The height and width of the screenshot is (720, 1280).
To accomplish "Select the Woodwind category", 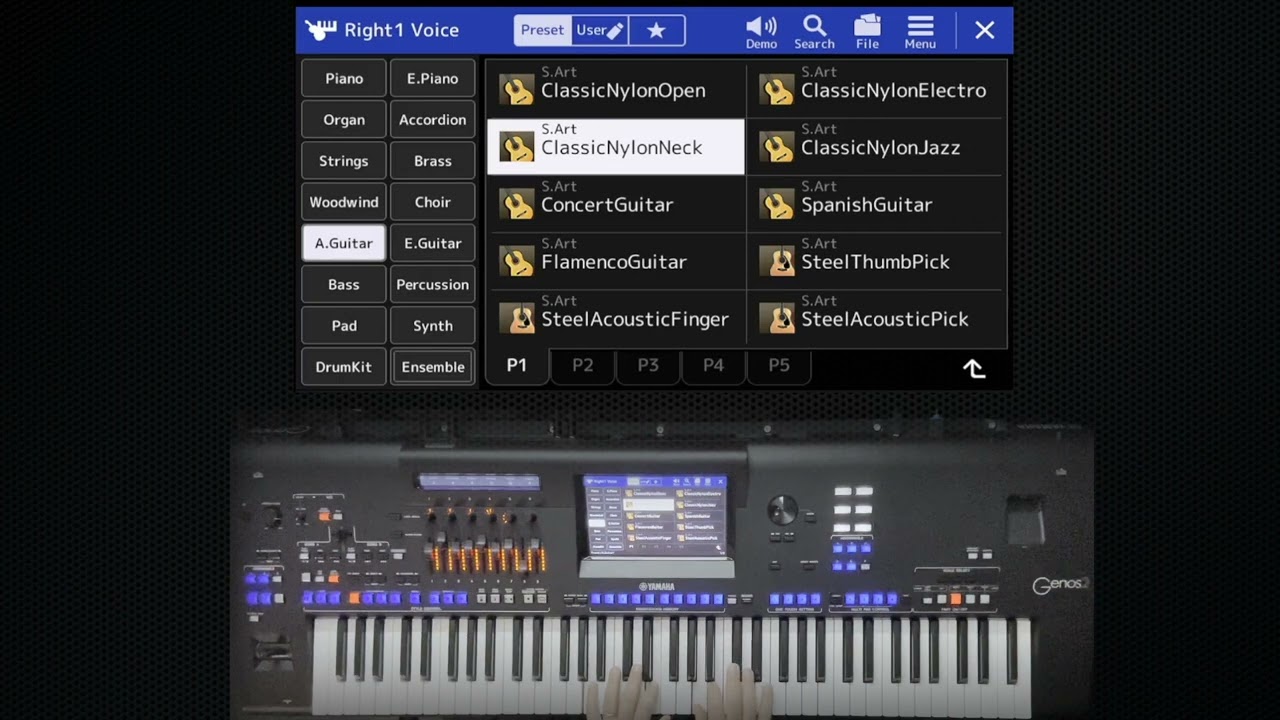I will [x=344, y=202].
